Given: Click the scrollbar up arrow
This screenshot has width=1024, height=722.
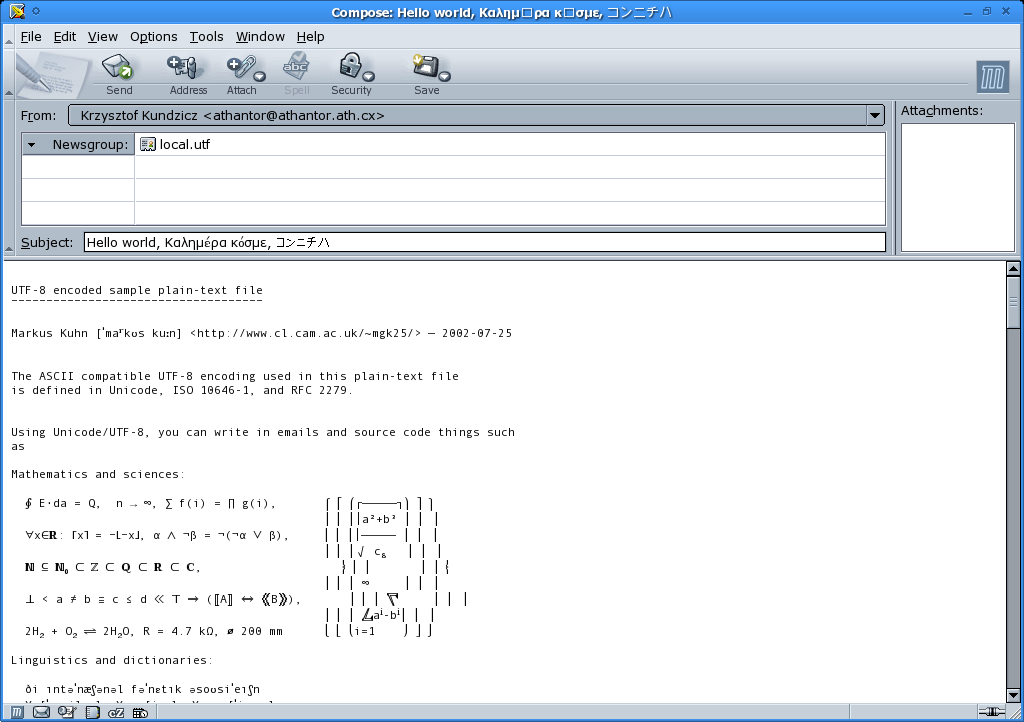Looking at the screenshot, I should [1013, 268].
